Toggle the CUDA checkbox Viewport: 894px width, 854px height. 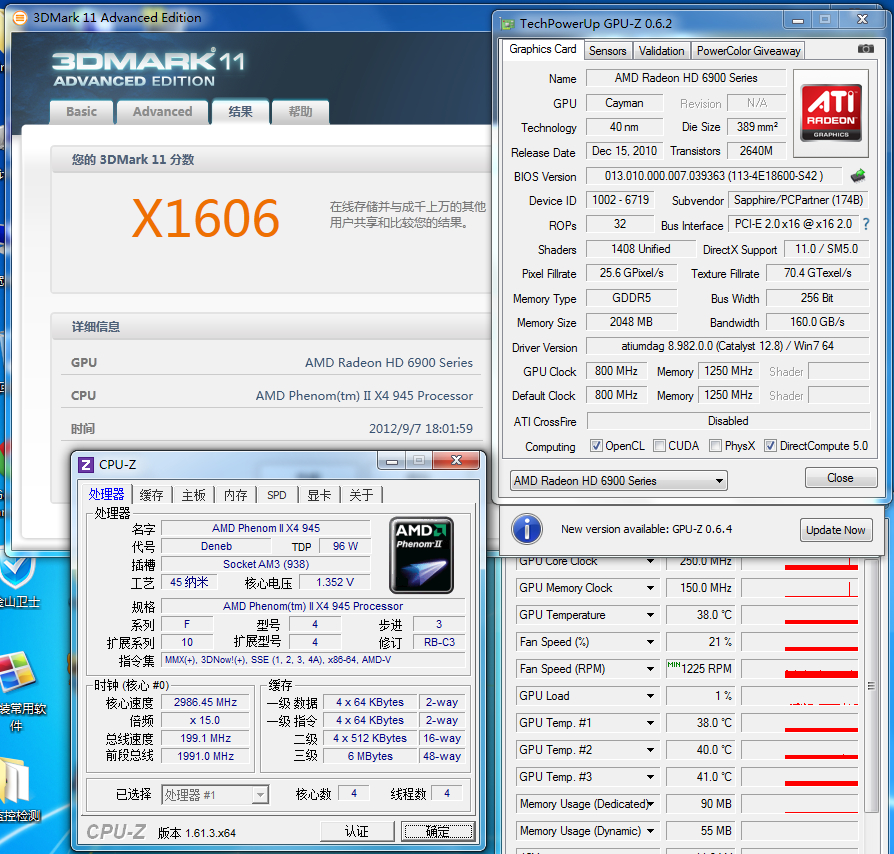pos(659,446)
